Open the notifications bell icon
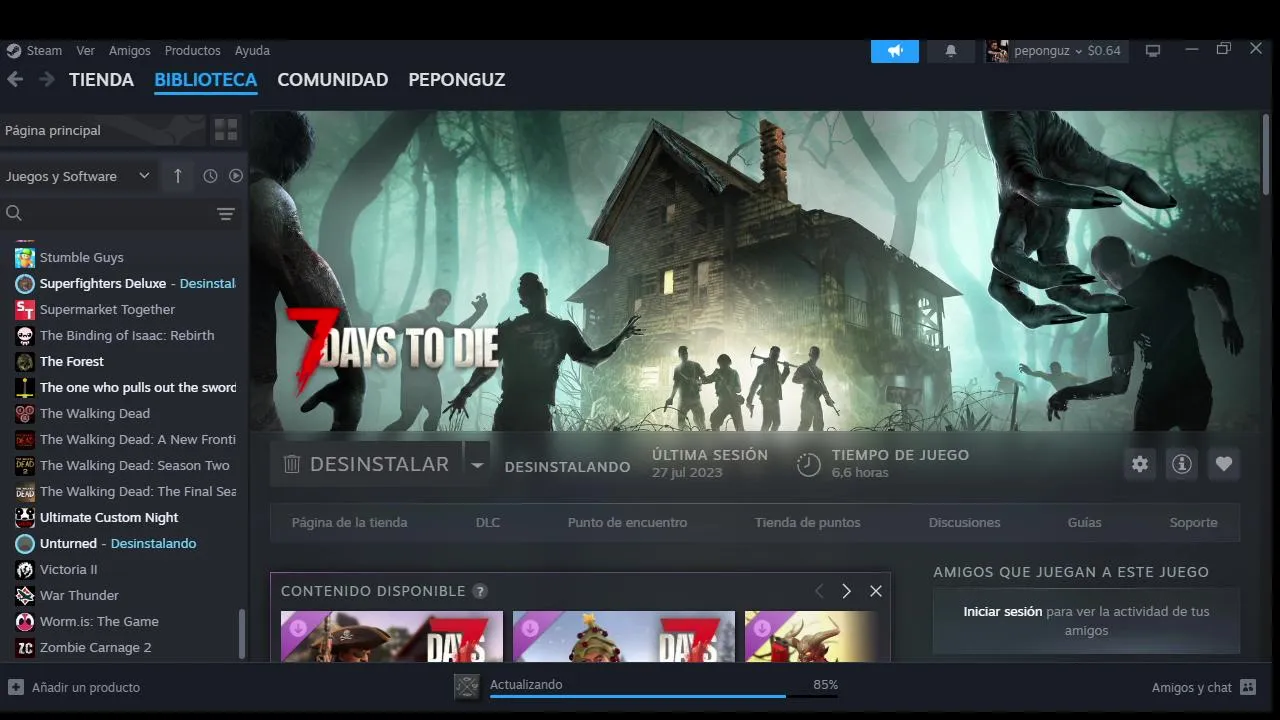 (x=951, y=50)
